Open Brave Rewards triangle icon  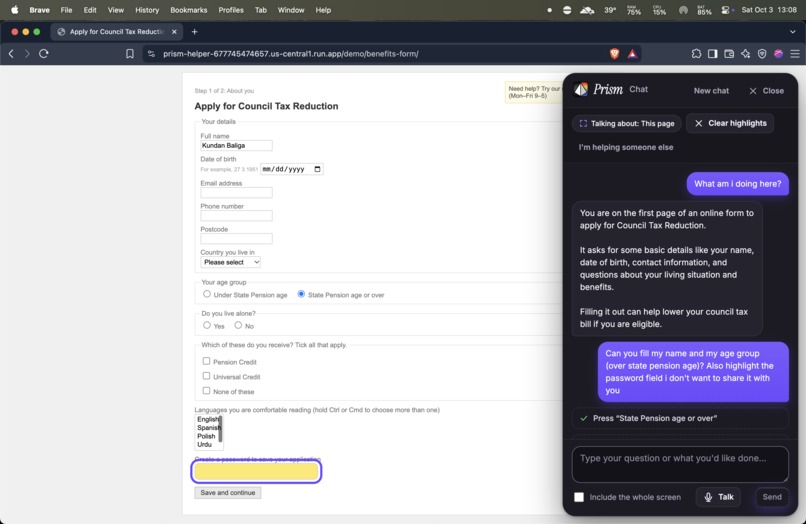point(632,53)
